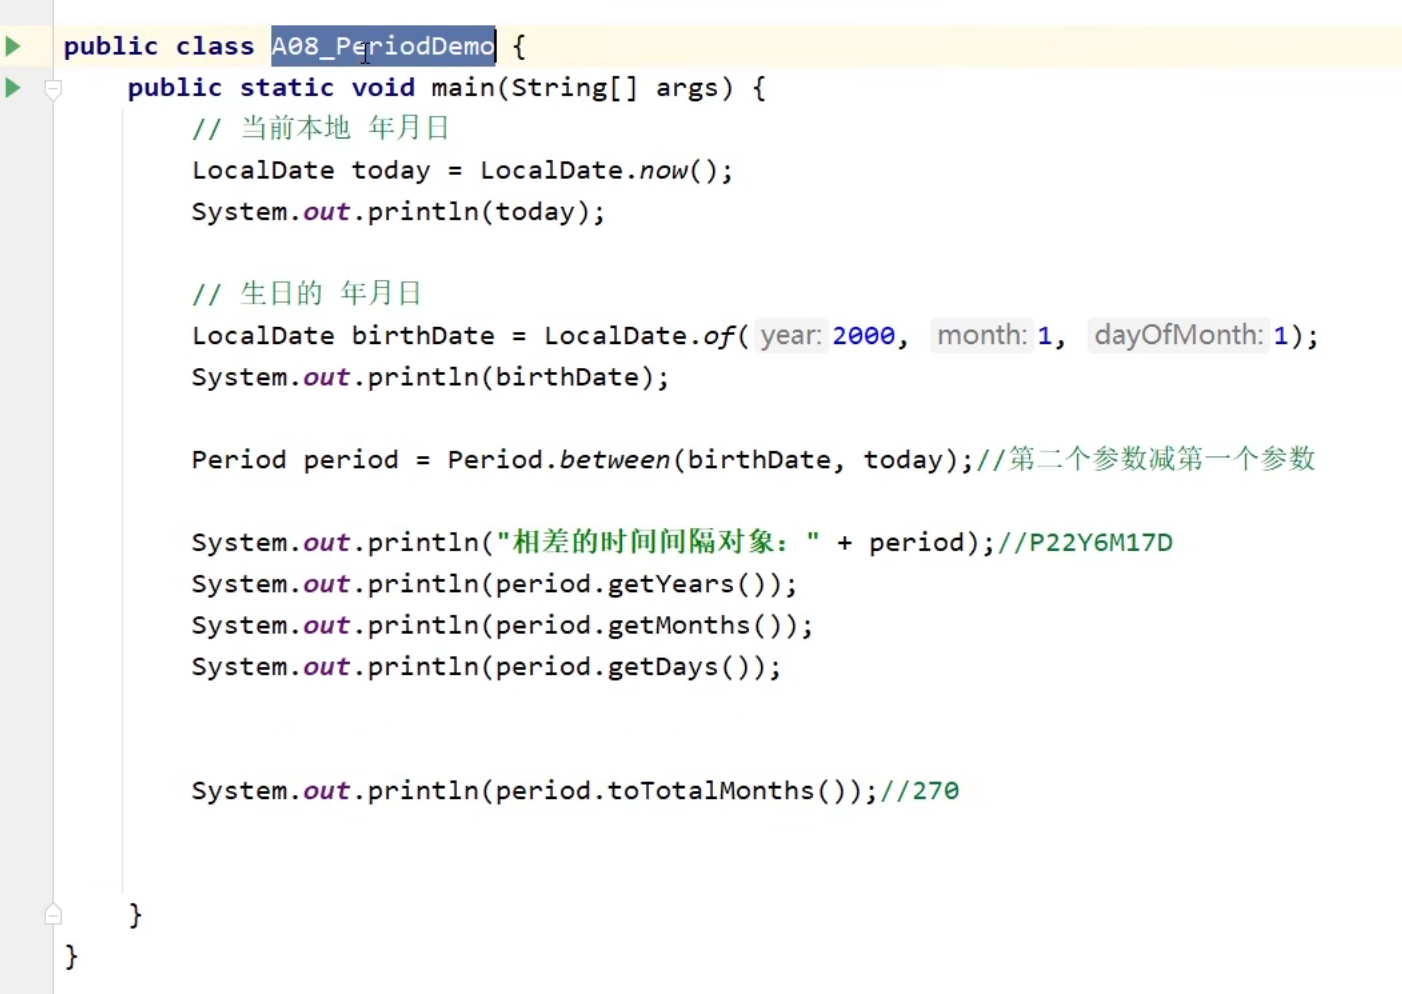Click the 'today' variable in its declaration
This screenshot has width=1402, height=994.
tap(391, 171)
